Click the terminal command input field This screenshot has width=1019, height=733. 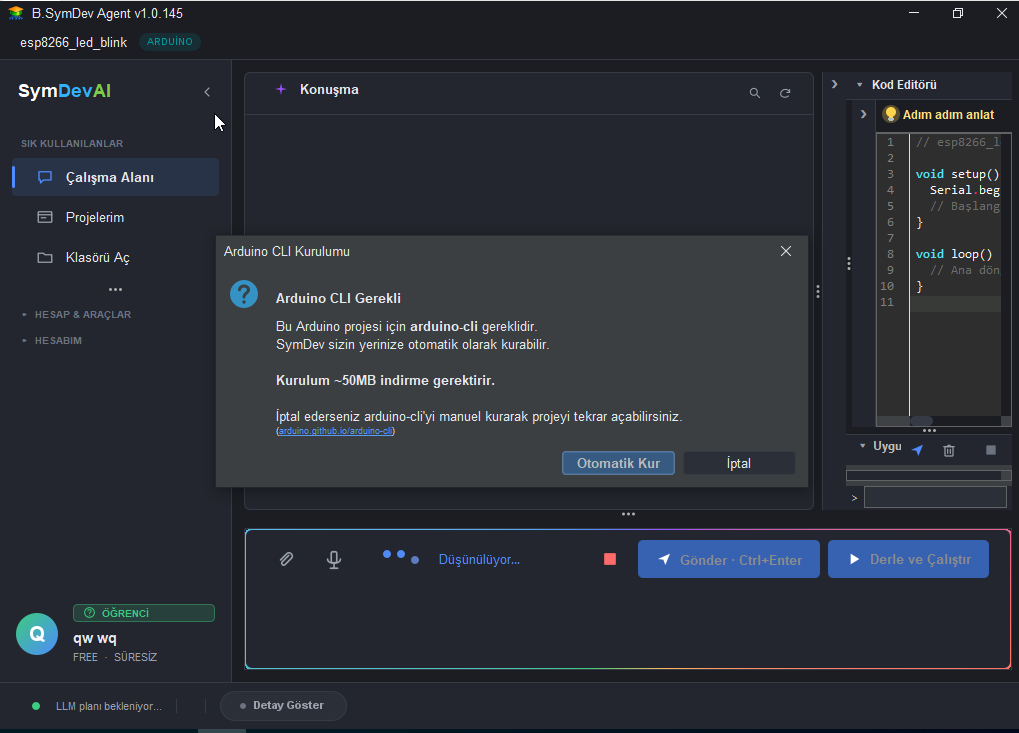click(x=935, y=497)
